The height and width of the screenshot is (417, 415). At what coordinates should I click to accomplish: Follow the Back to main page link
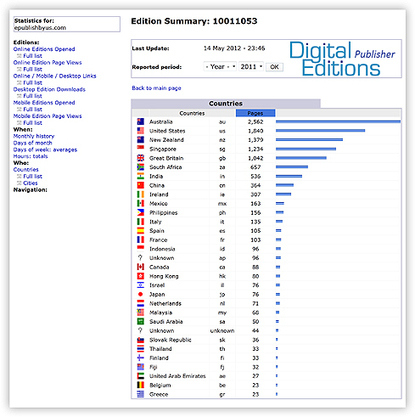coord(156,88)
